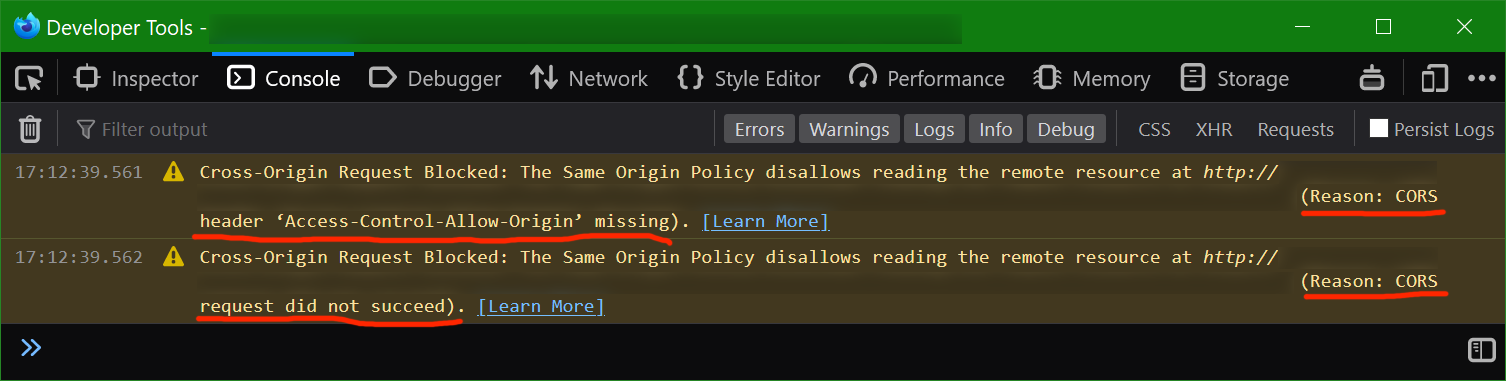
Task: Open the Inspector tab
Action: [x=137, y=78]
